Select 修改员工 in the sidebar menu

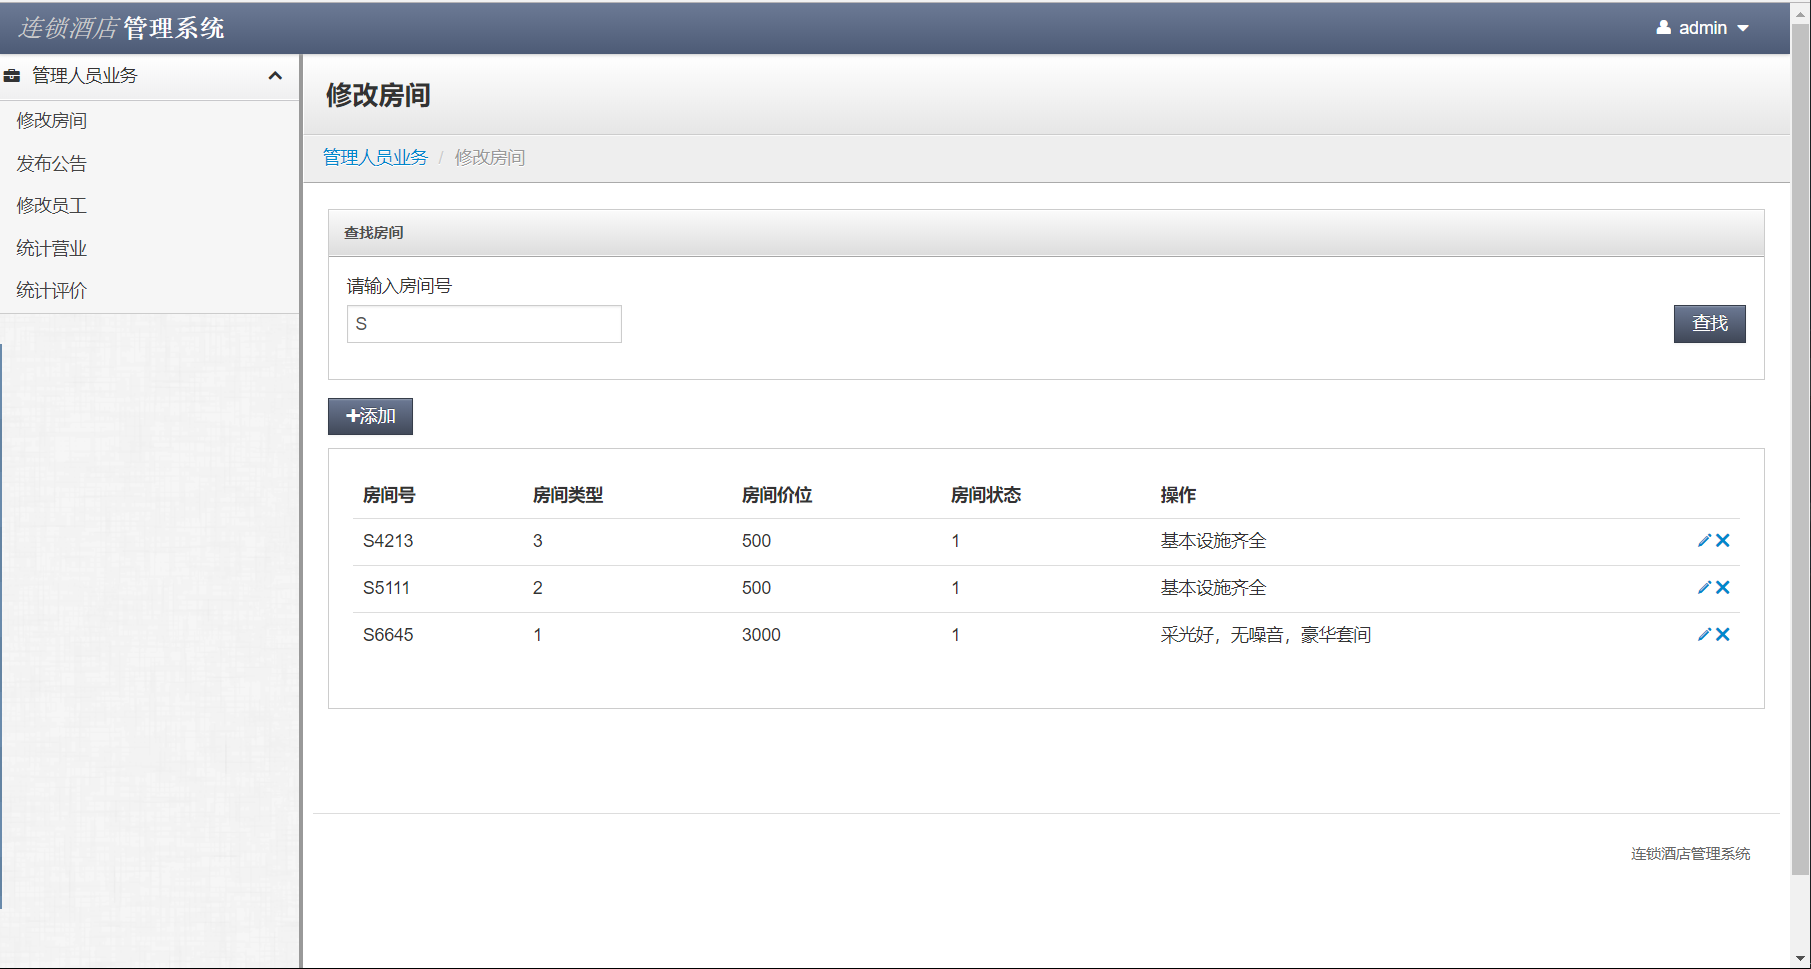tap(51, 205)
